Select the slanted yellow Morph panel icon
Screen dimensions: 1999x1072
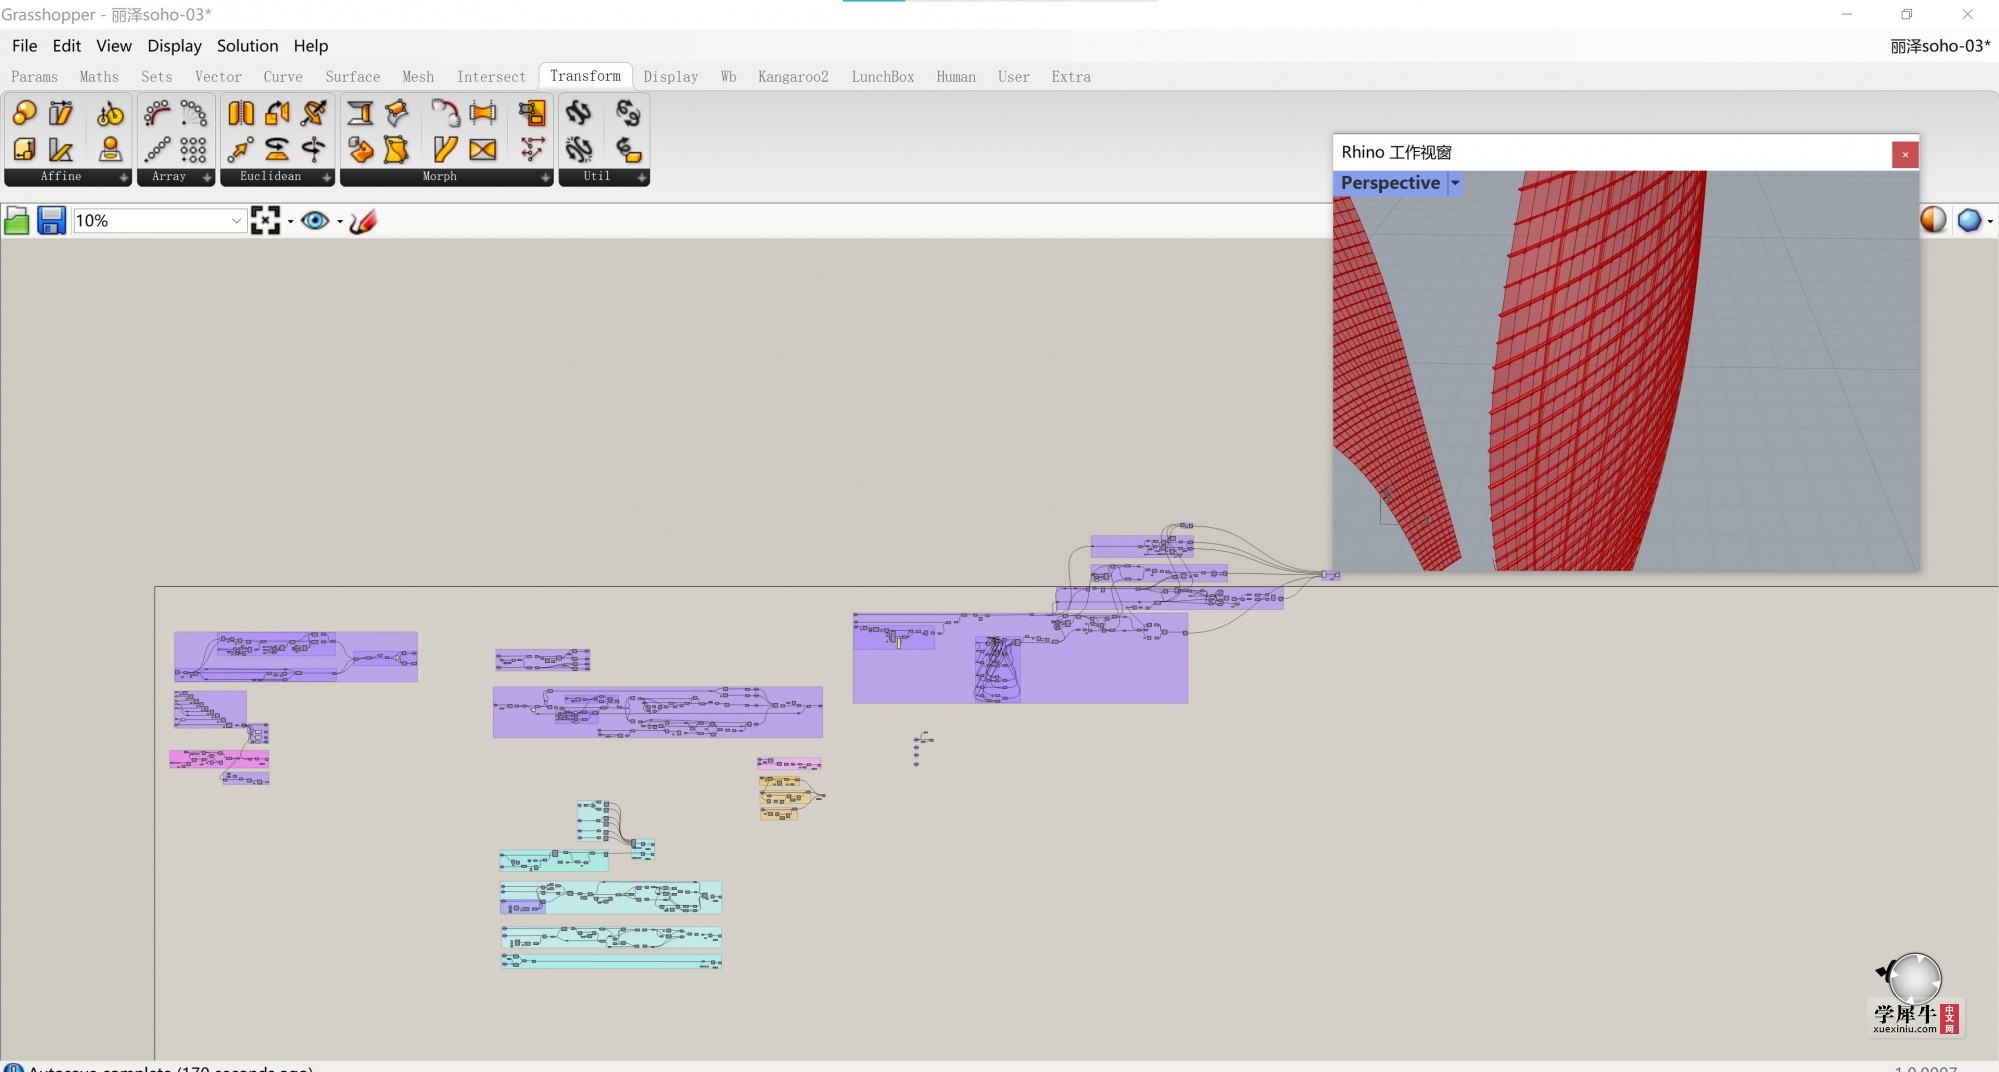445,150
